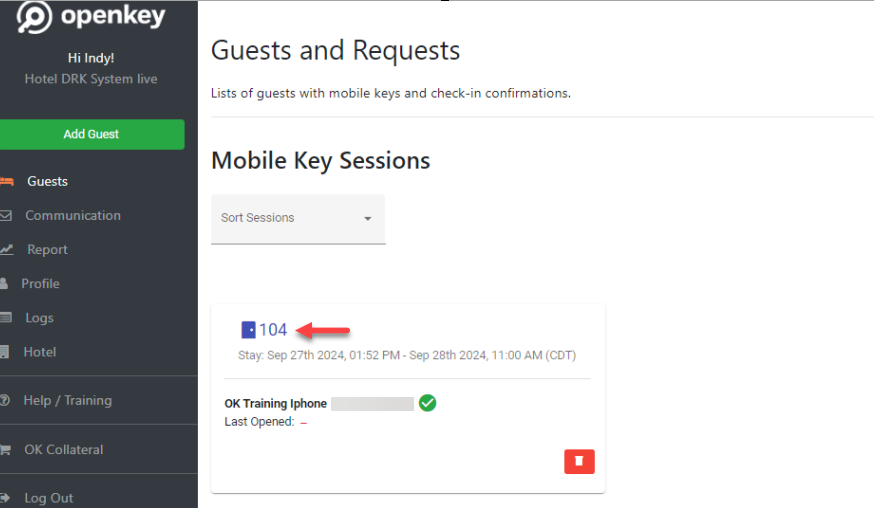Open the Profile menu item
874x508 pixels.
tap(40, 283)
